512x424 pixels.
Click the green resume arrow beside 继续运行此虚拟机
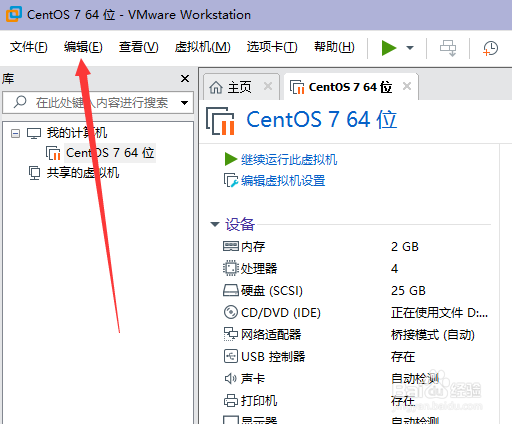tap(231, 159)
